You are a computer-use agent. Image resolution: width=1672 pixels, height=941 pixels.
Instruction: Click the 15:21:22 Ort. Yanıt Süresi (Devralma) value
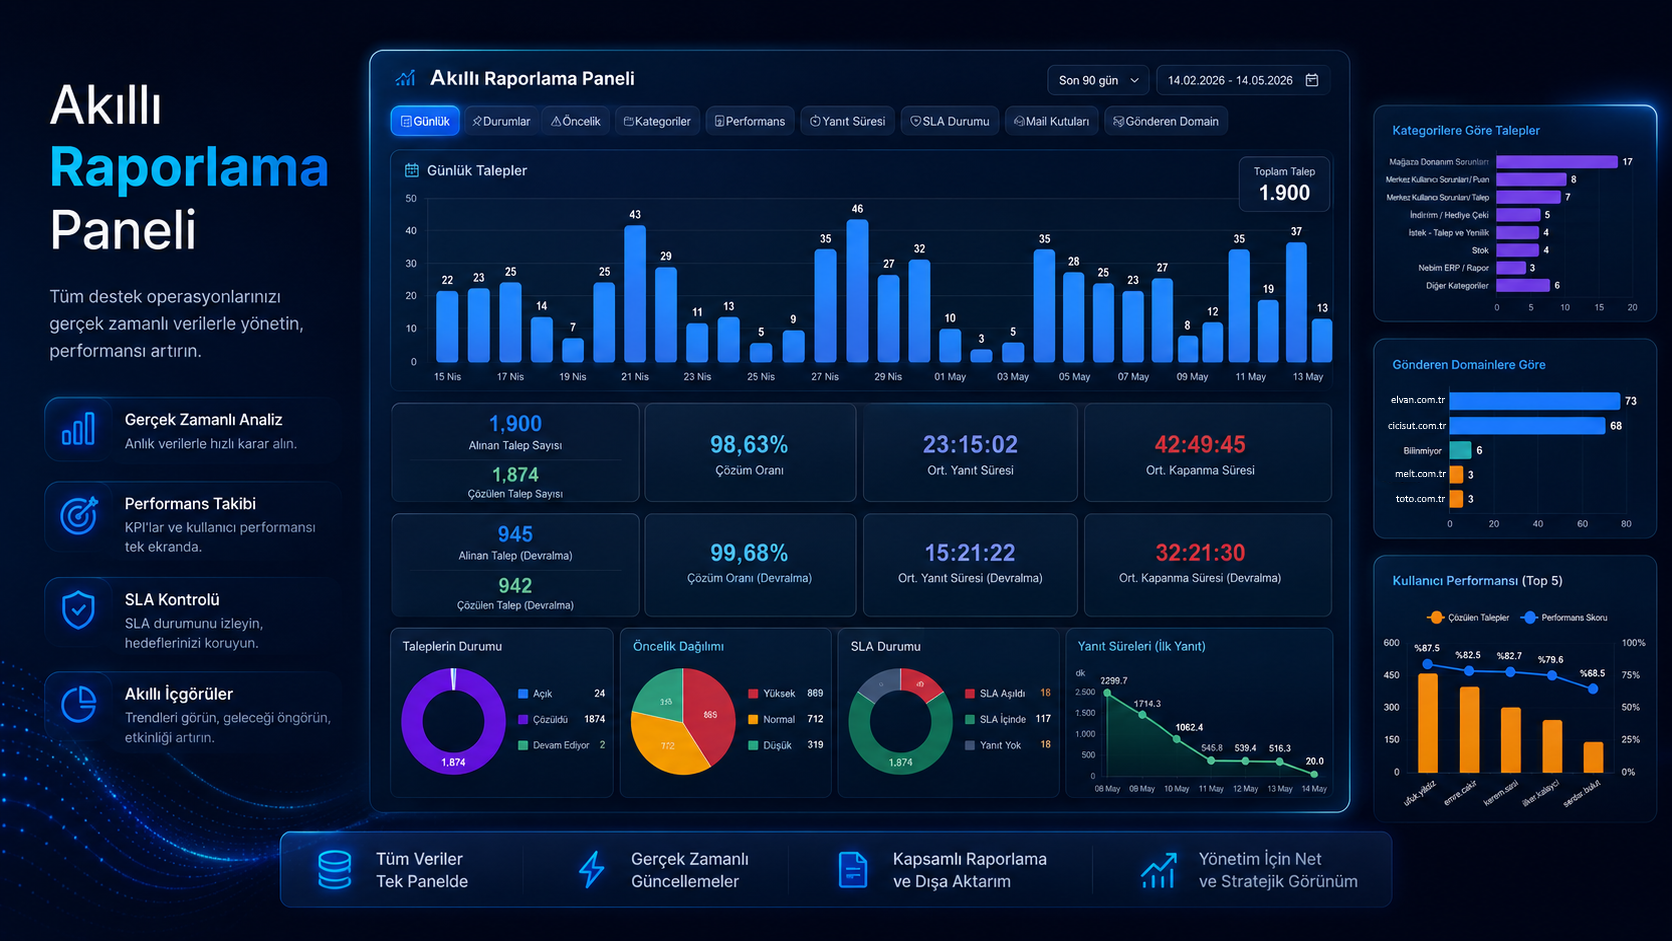[970, 553]
